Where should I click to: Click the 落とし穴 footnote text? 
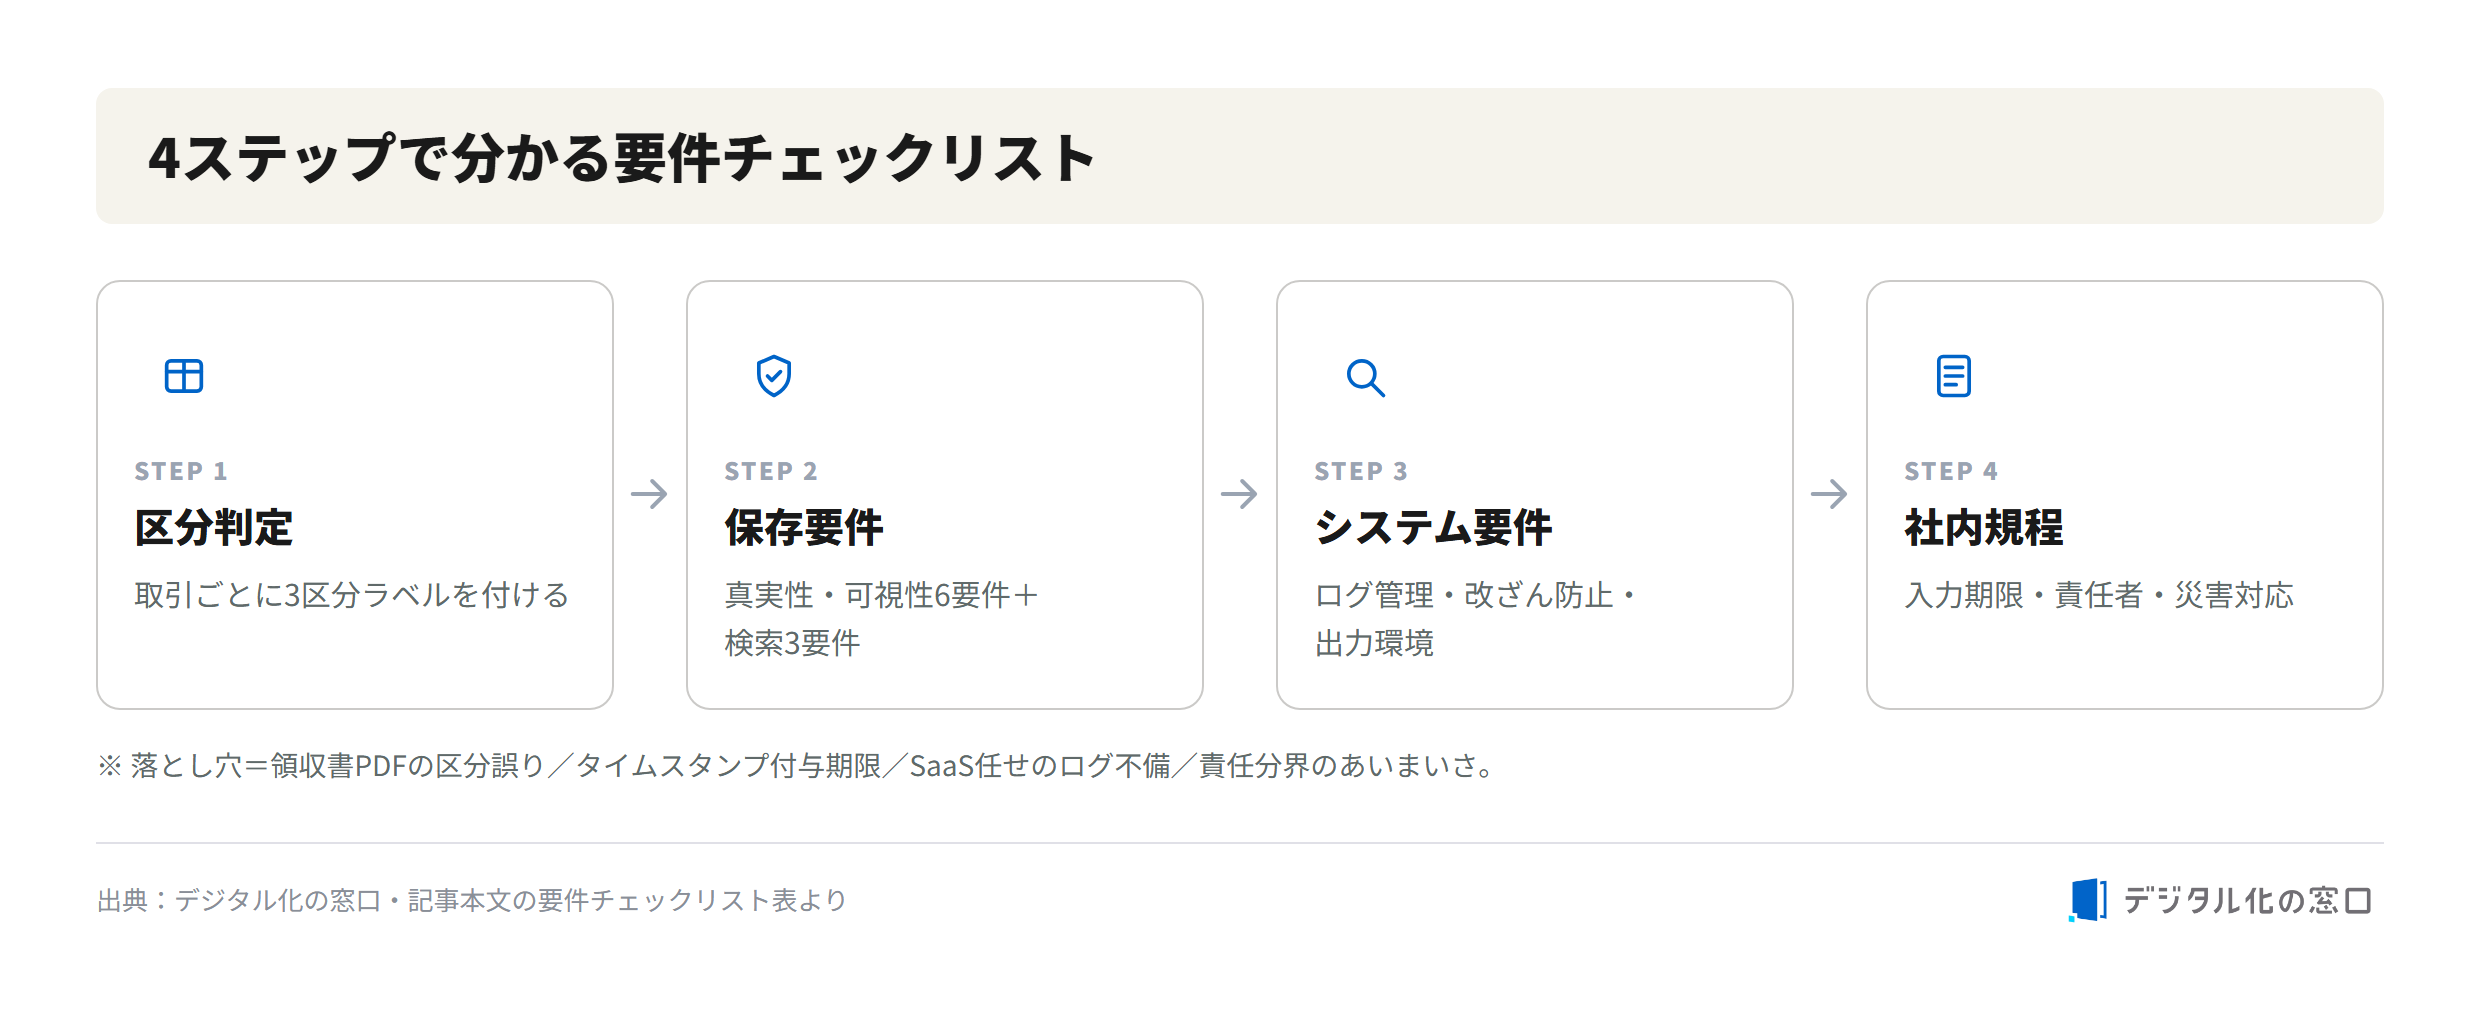pos(797,766)
